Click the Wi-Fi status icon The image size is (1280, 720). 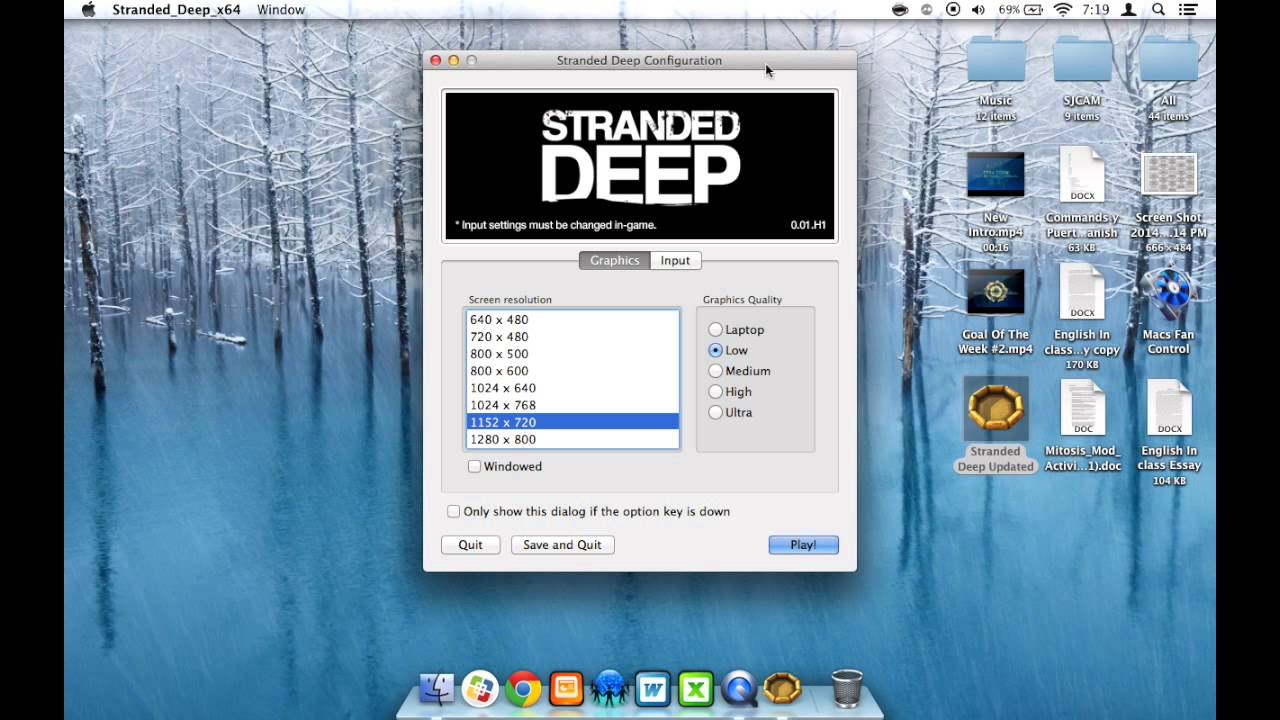[1063, 10]
